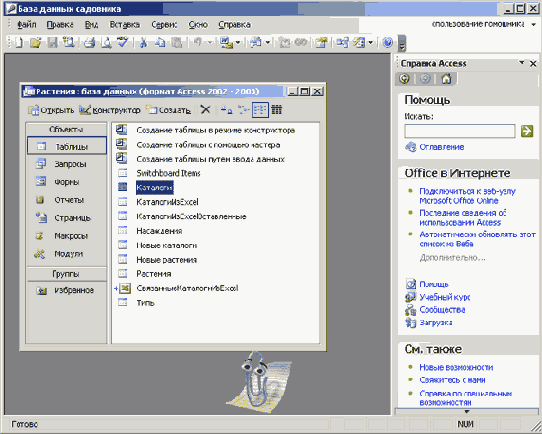
Task: Click the Home icon in help pane
Action: pos(446,79)
